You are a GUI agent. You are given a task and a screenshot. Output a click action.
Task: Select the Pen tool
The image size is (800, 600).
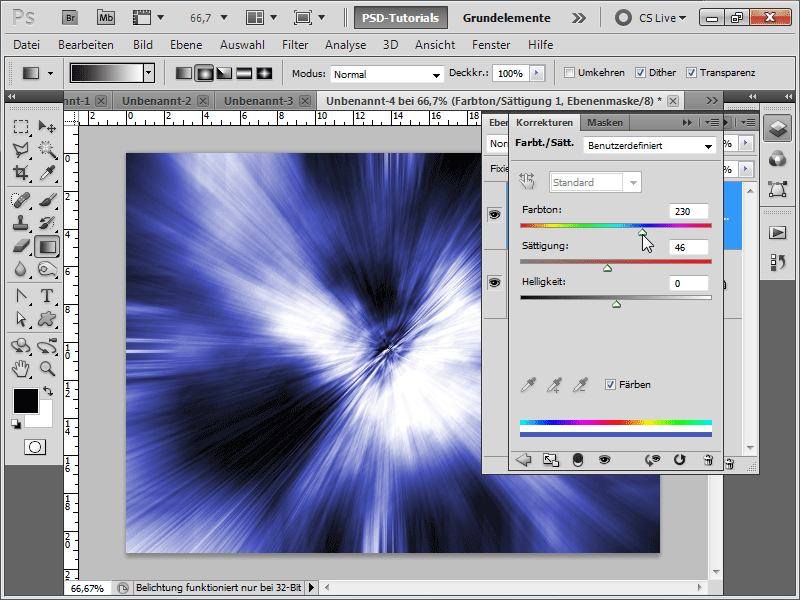[21, 296]
